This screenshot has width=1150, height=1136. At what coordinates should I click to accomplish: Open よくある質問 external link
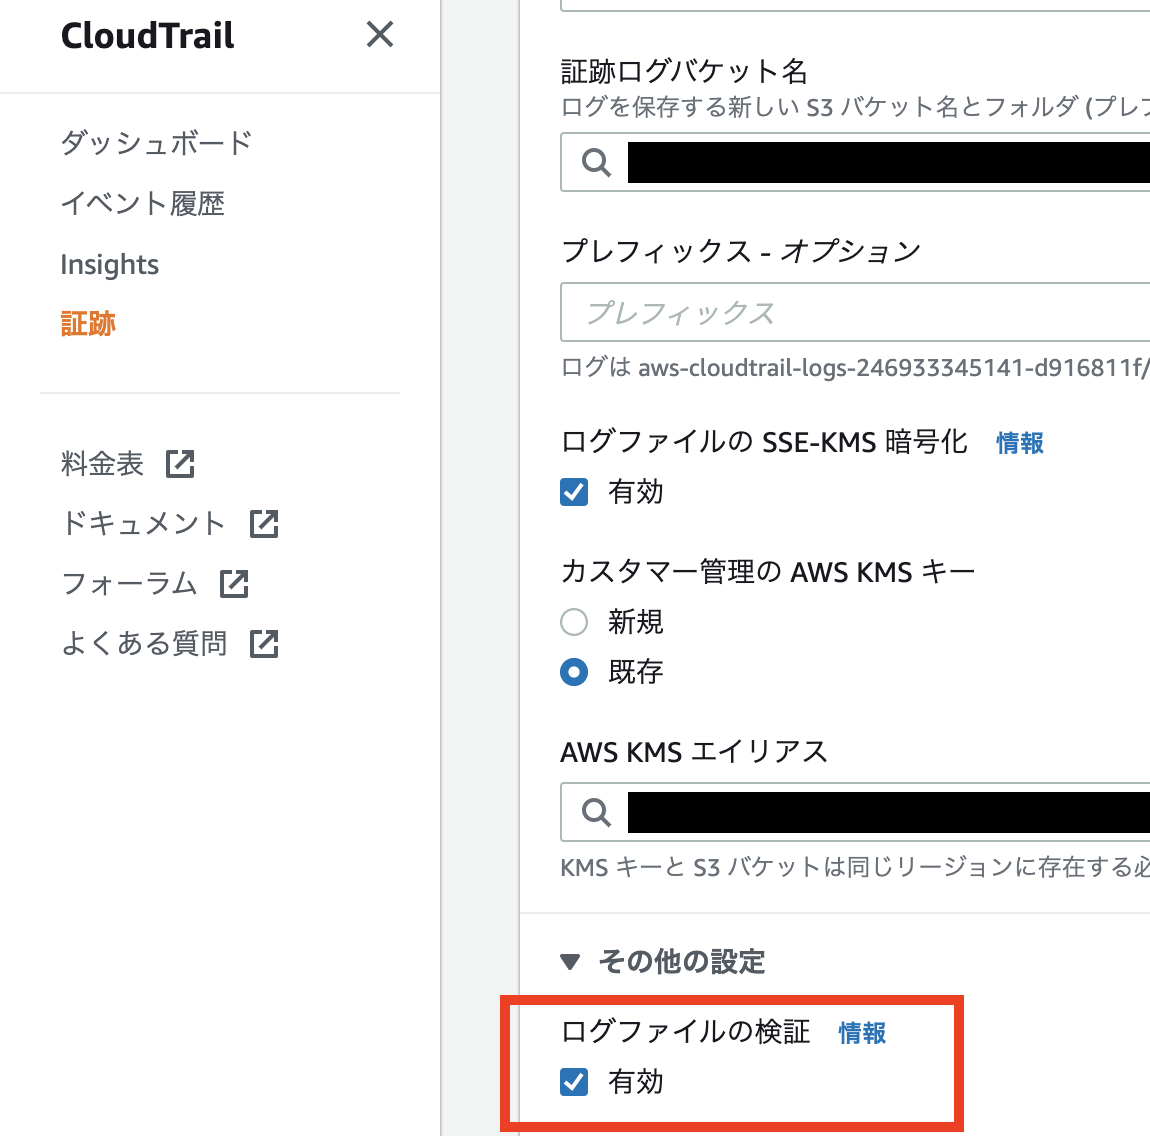[x=144, y=644]
